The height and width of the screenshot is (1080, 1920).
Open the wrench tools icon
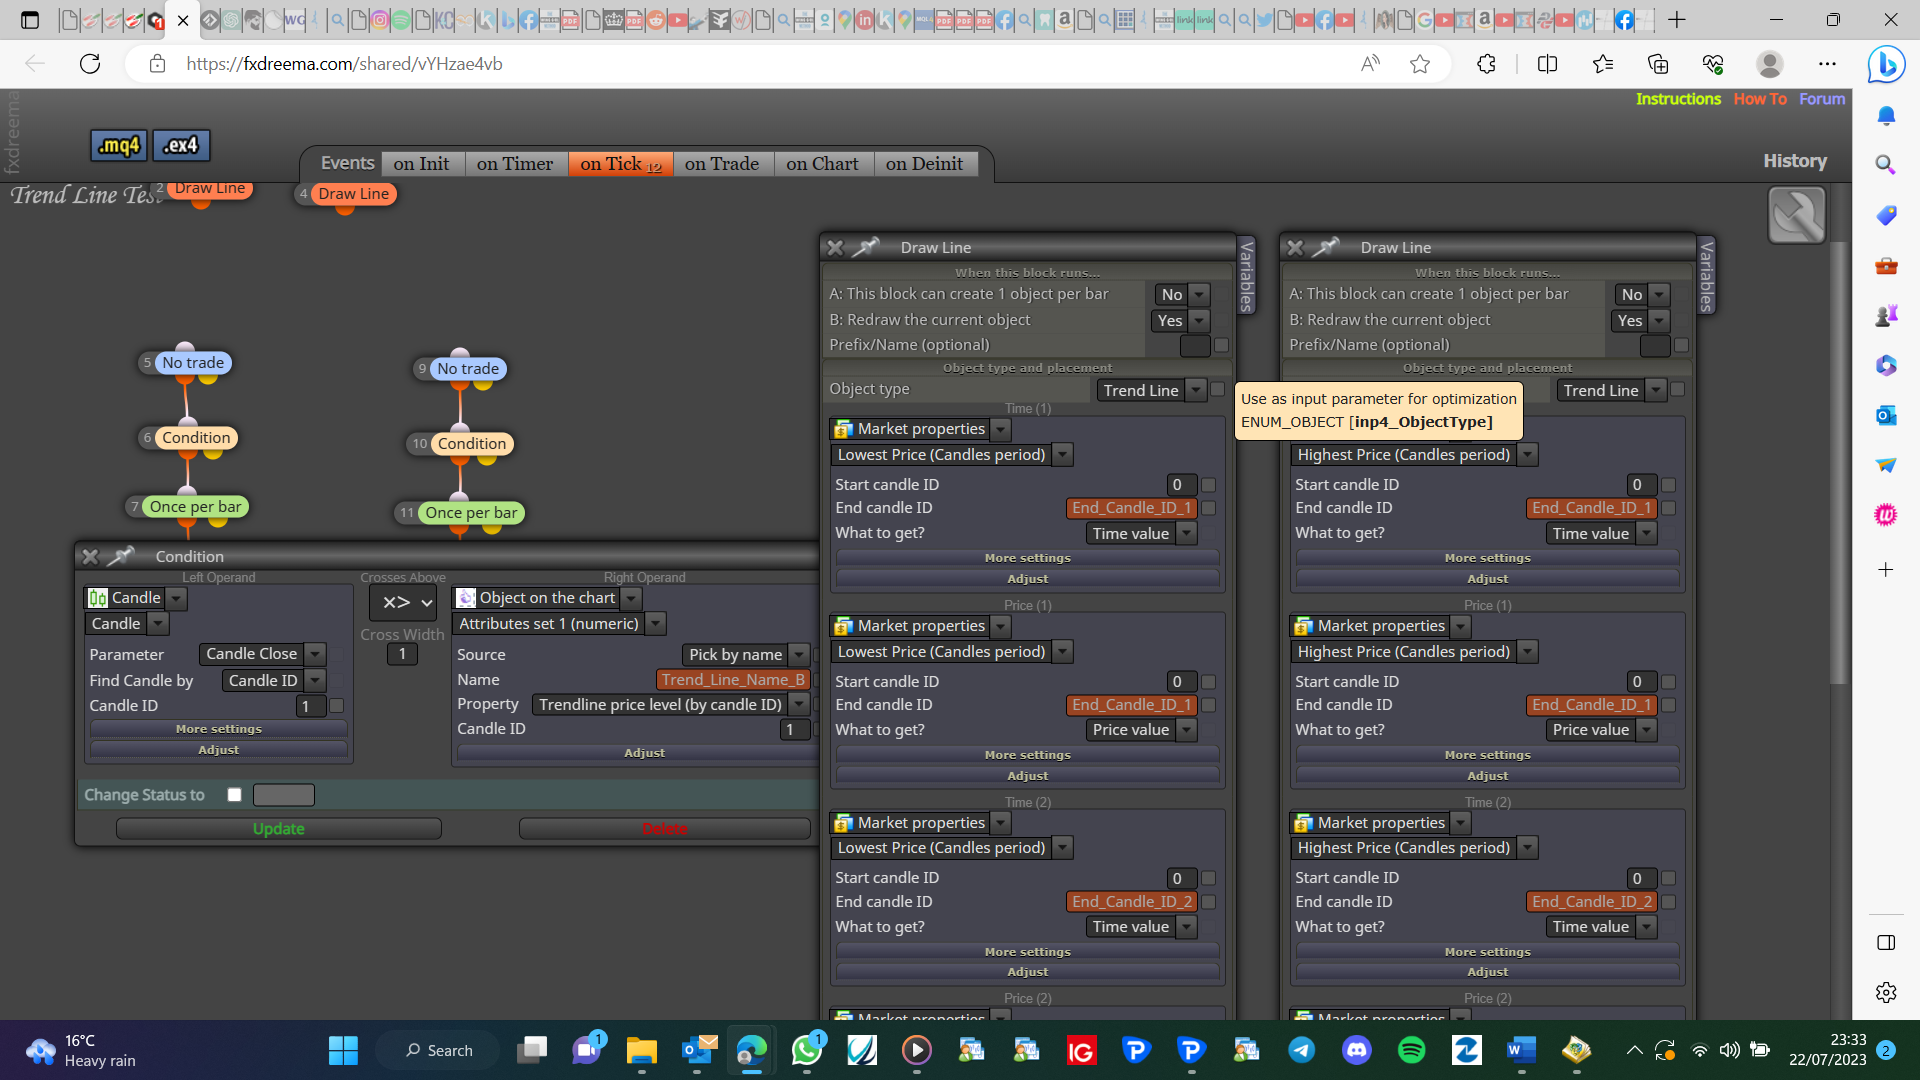pos(1796,215)
